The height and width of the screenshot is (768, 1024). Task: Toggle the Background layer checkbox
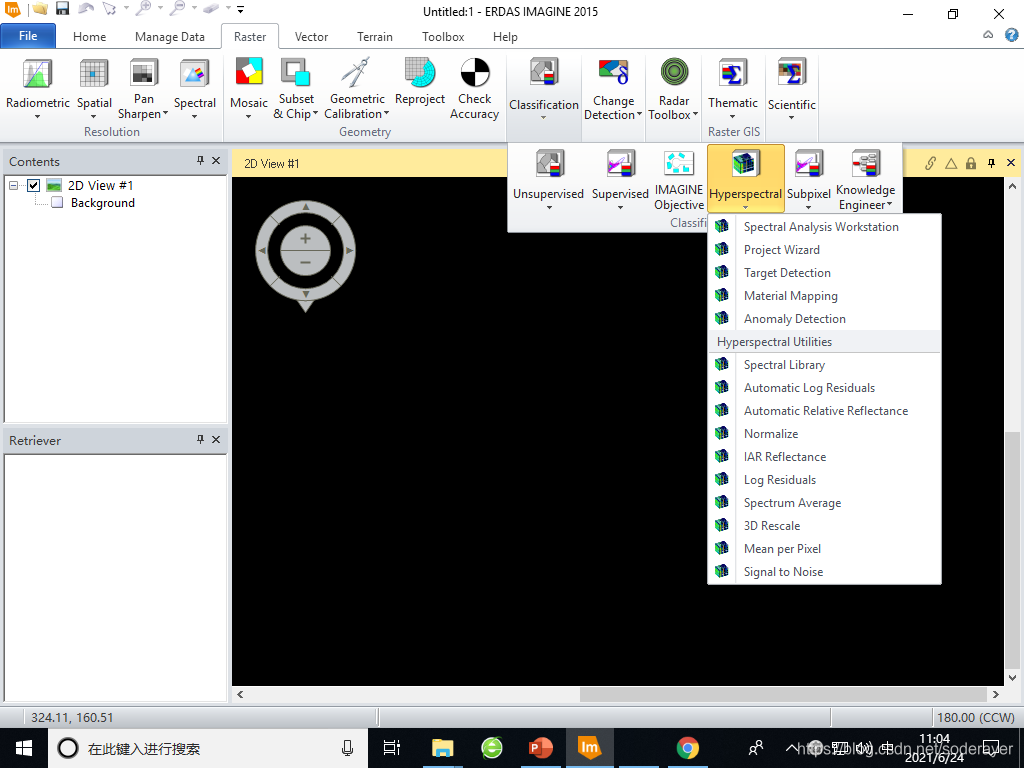pyautogui.click(x=57, y=202)
